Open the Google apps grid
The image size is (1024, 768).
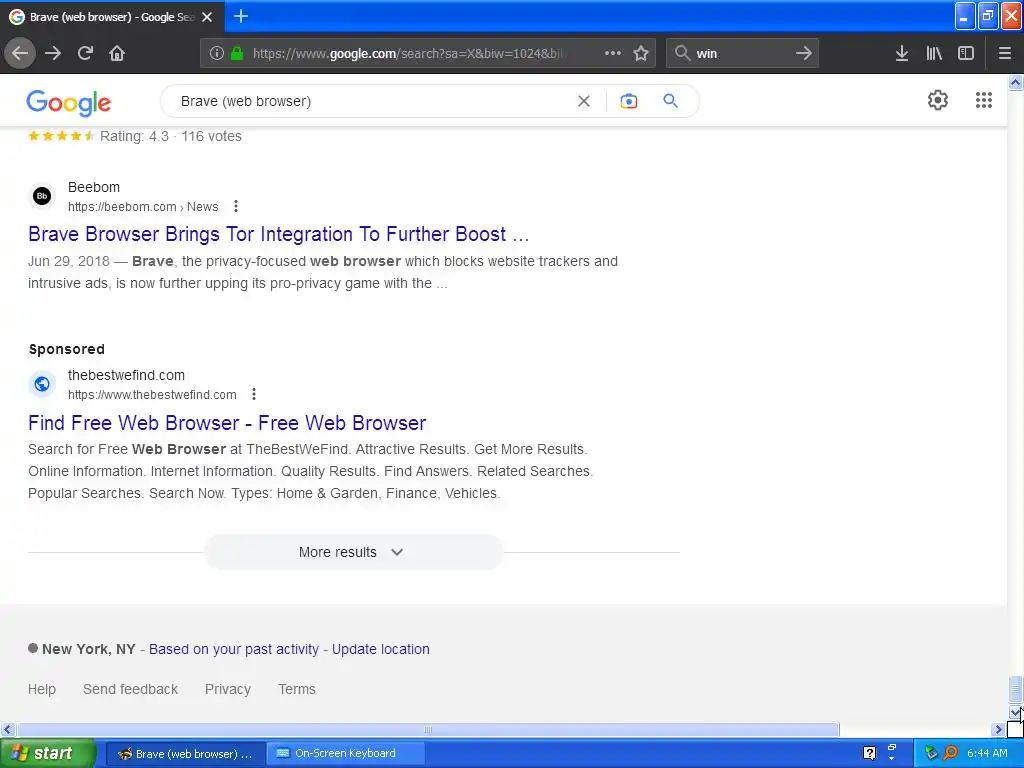(984, 100)
